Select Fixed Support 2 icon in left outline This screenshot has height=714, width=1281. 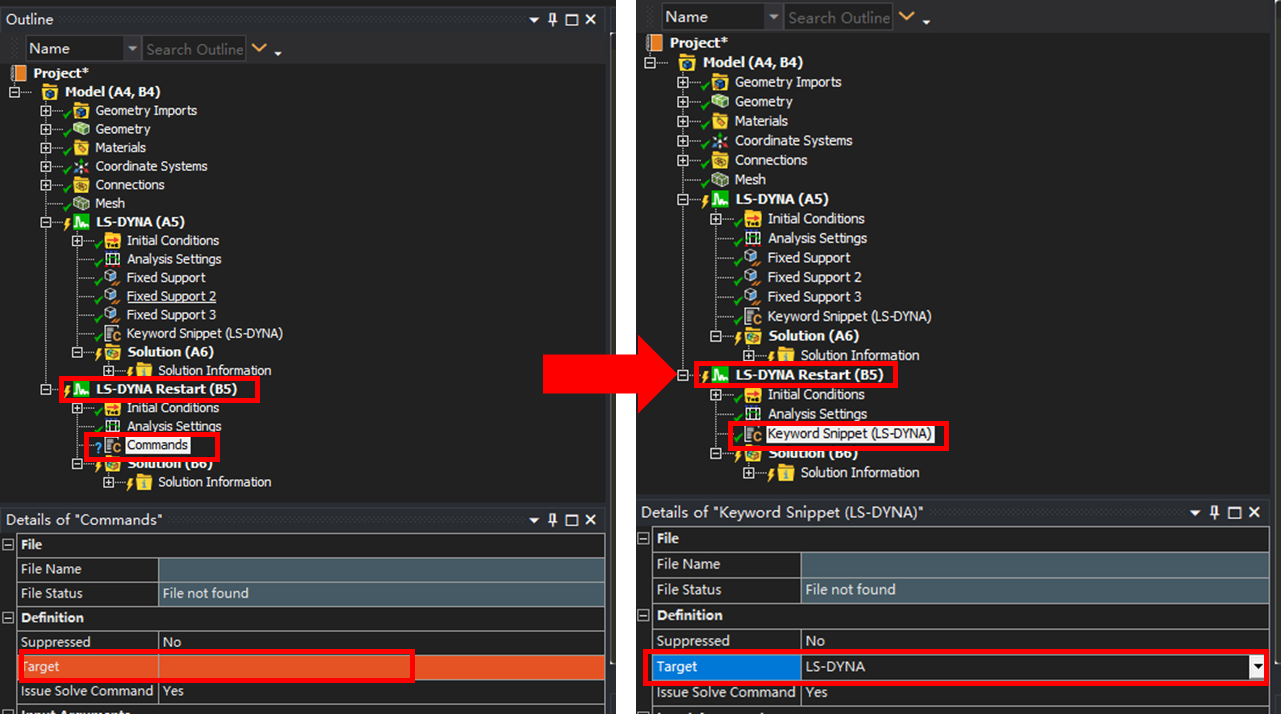pyautogui.click(x=112, y=296)
